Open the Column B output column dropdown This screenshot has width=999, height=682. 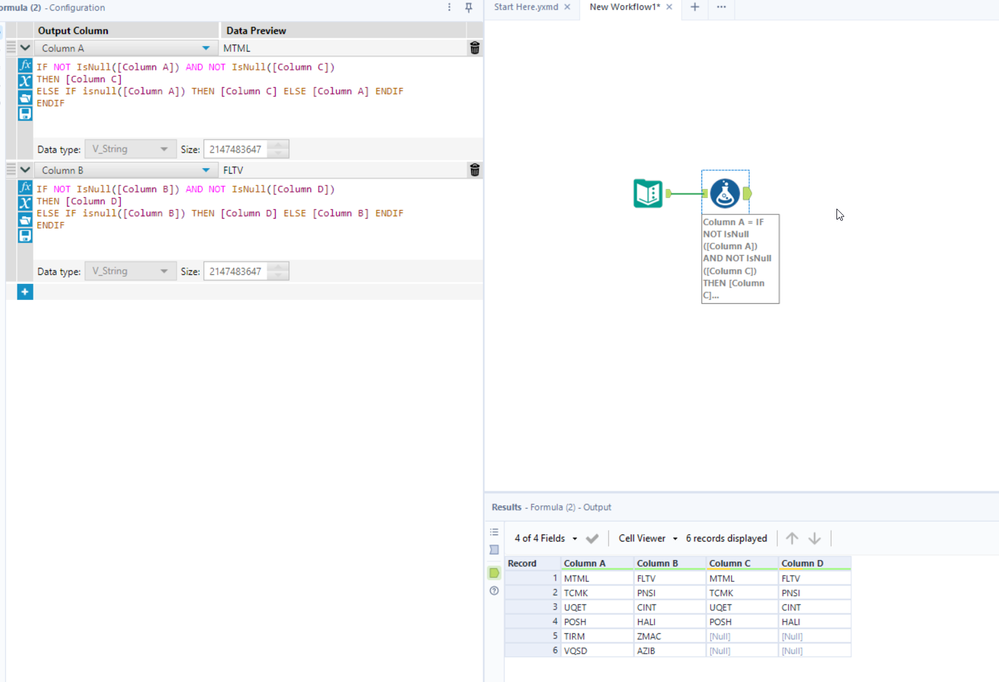206,170
